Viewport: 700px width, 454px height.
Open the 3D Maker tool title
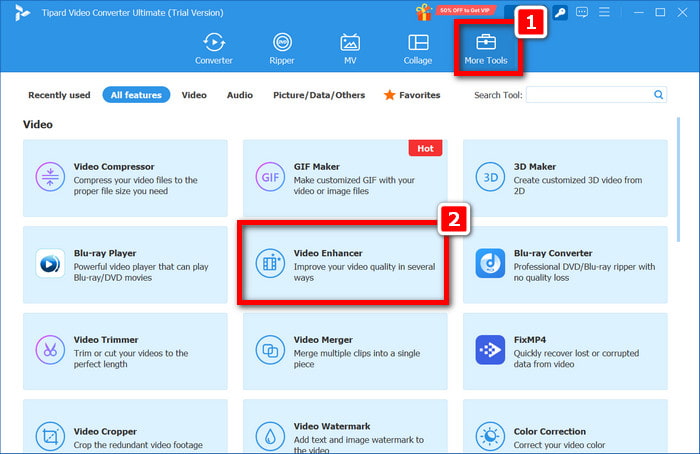point(535,167)
